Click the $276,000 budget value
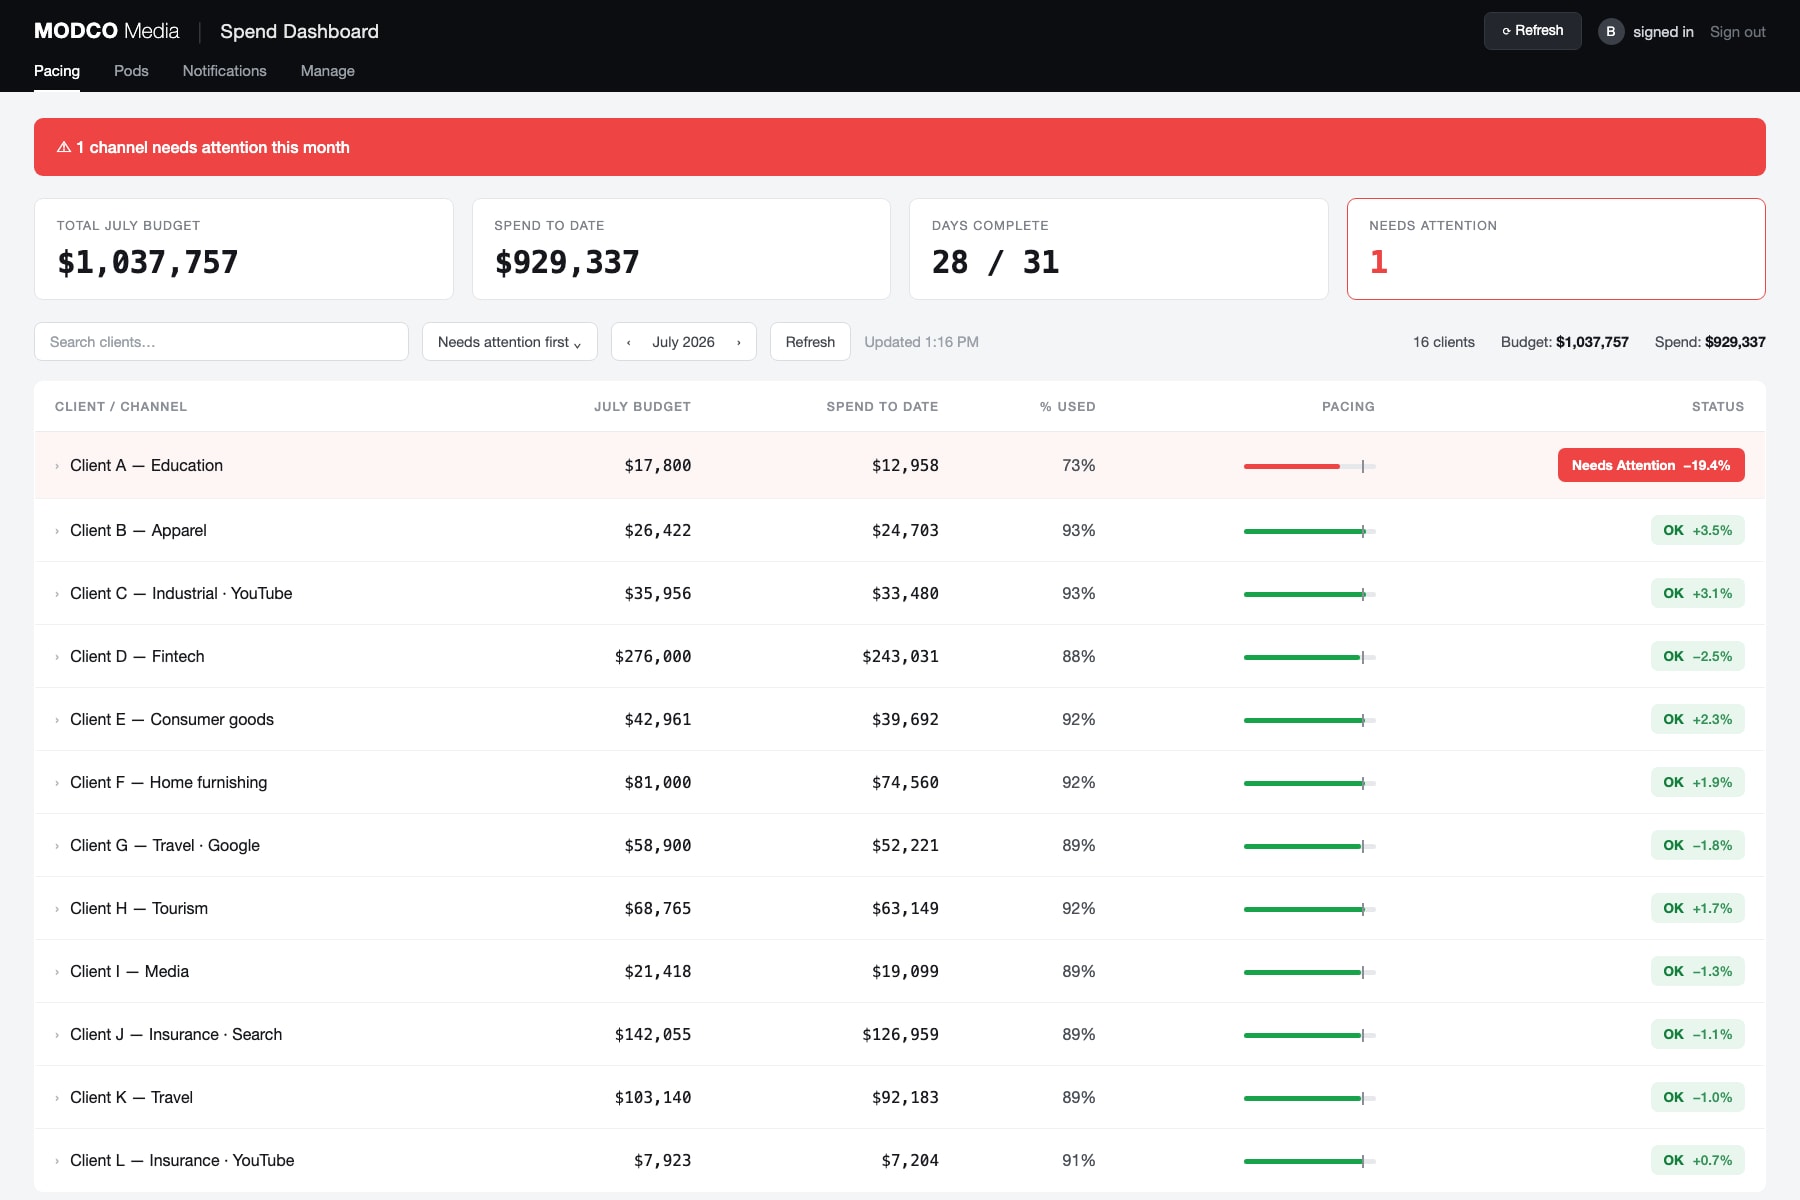The width and height of the screenshot is (1800, 1200). pos(653,657)
